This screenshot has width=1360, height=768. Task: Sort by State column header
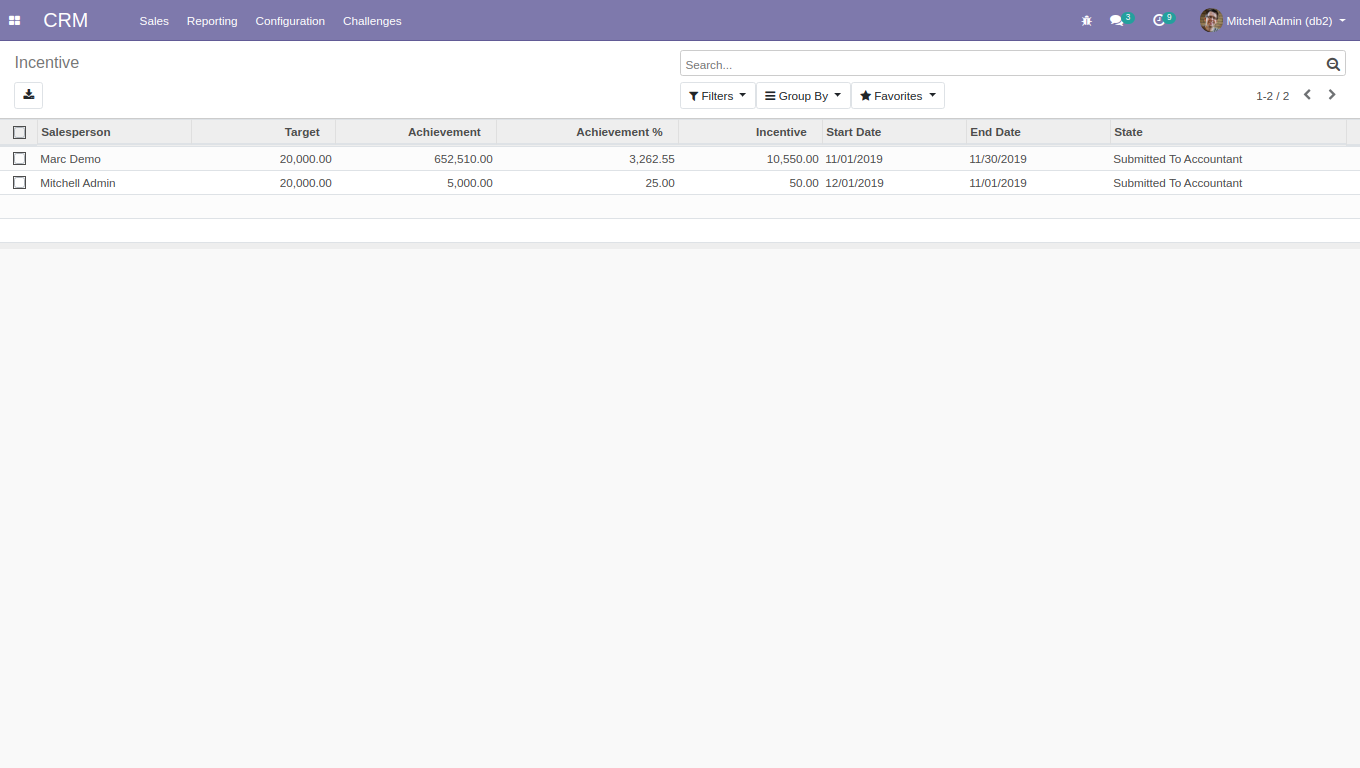tap(1228, 132)
